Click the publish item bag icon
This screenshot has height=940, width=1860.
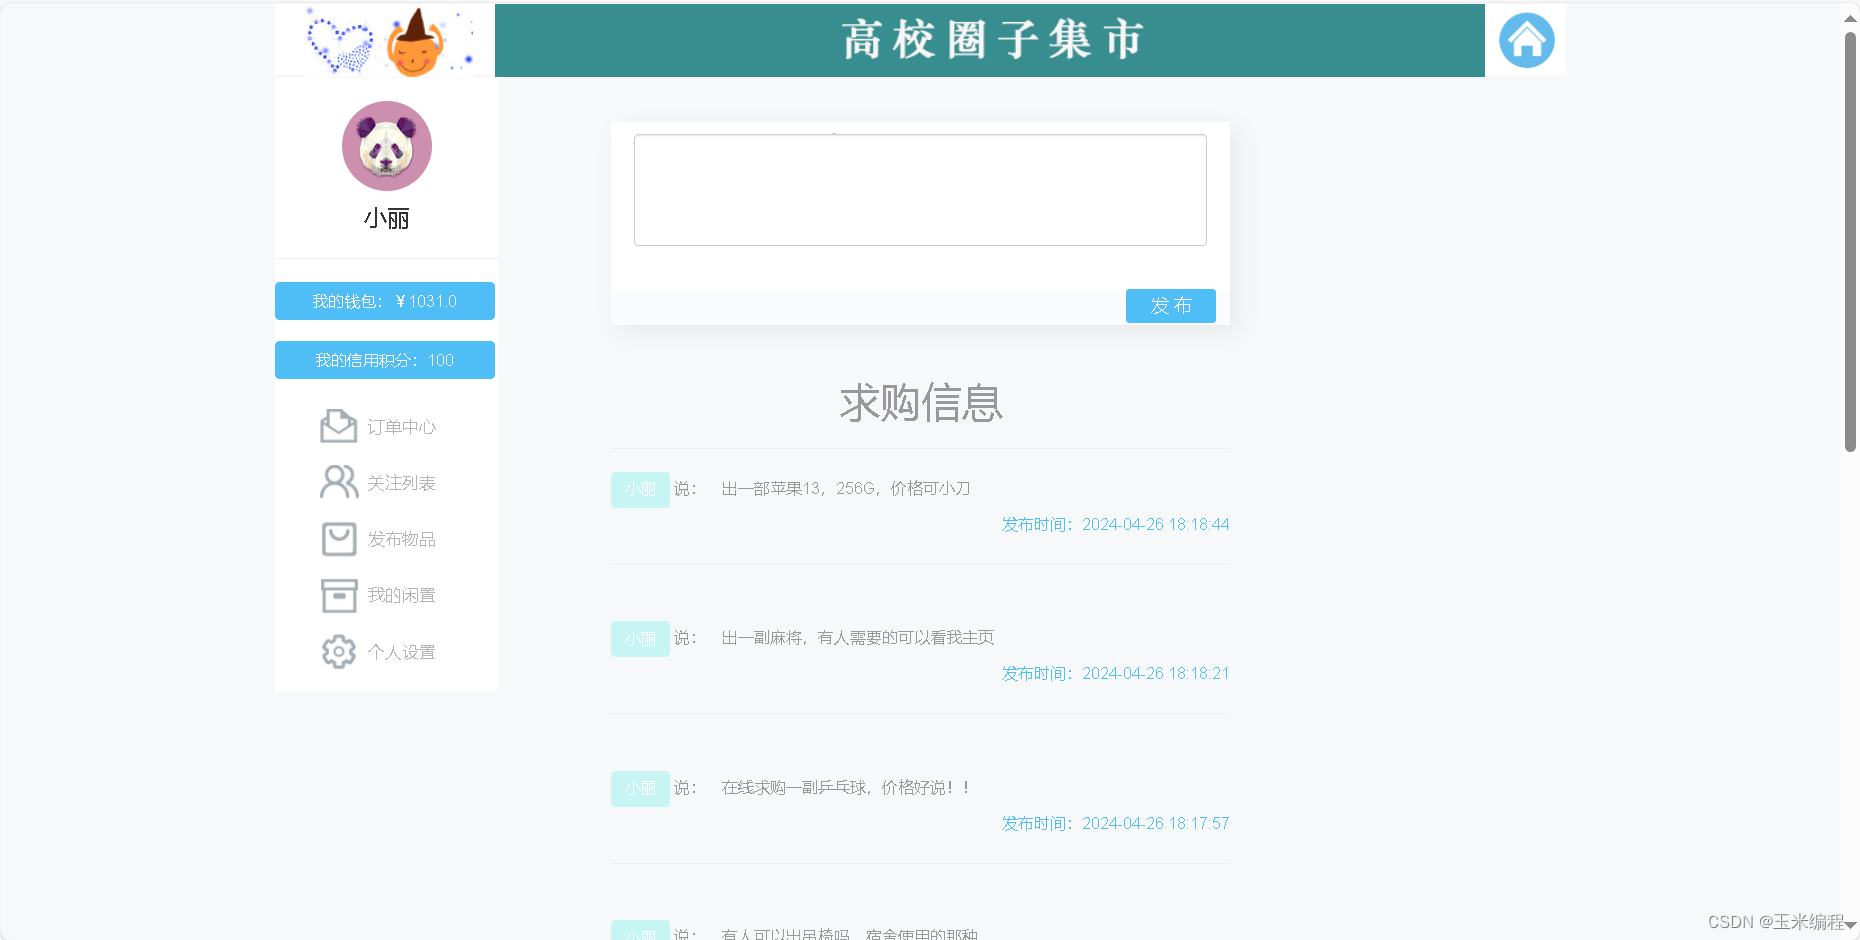click(x=339, y=539)
